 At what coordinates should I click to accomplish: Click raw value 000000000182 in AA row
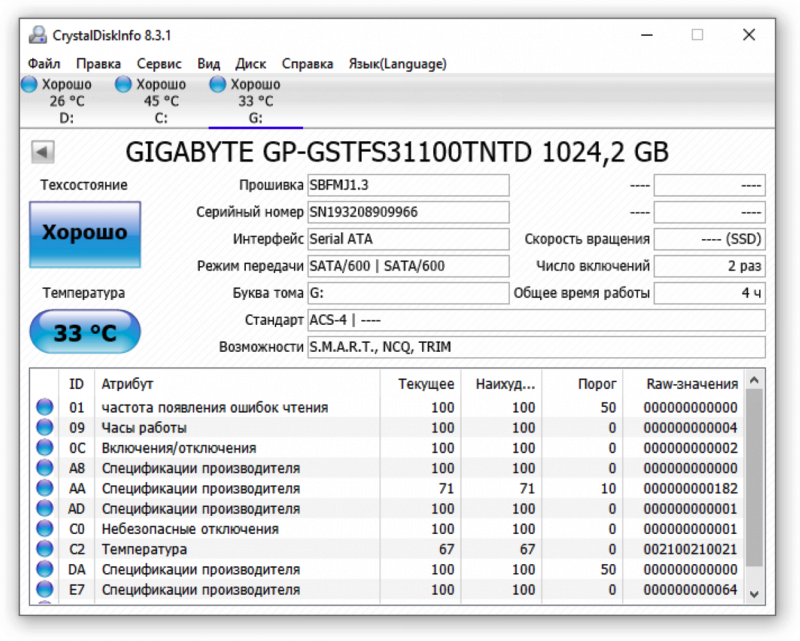tap(690, 488)
